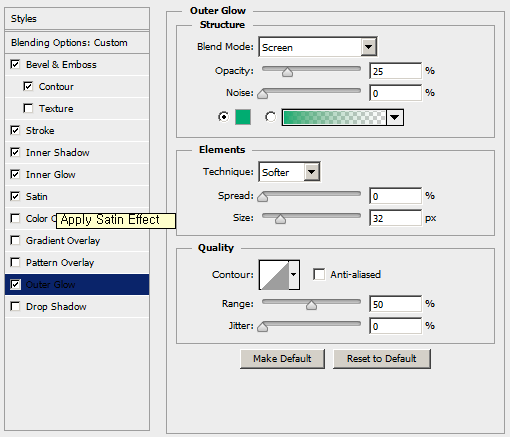Screen dimensions: 510x437
Task: Toggle the Stroke effect checkbox
Action: [15, 130]
